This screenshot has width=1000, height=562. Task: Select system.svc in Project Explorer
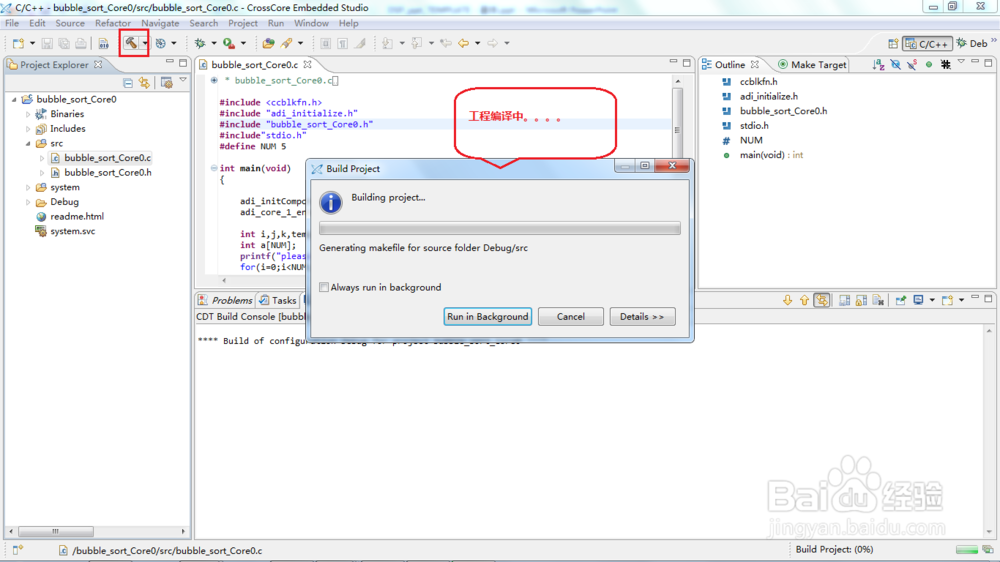coord(66,231)
